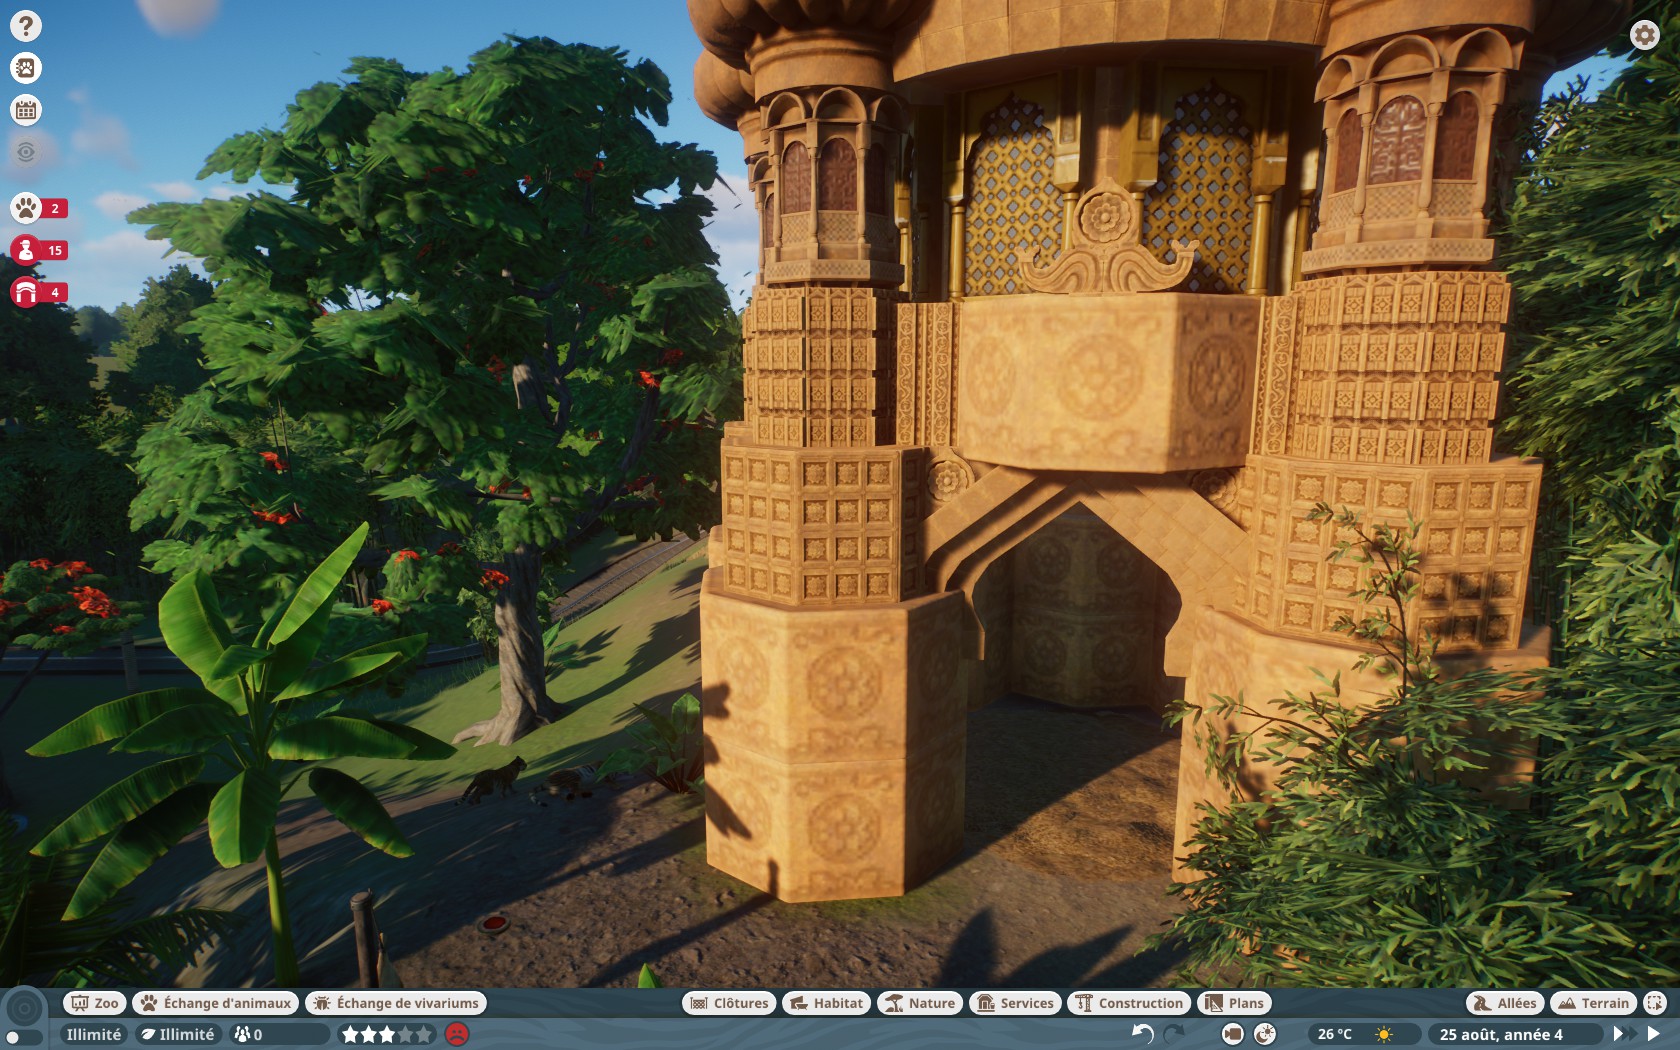Open the camera mode icon
Viewport: 1680px width, 1050px height.
1233,1034
